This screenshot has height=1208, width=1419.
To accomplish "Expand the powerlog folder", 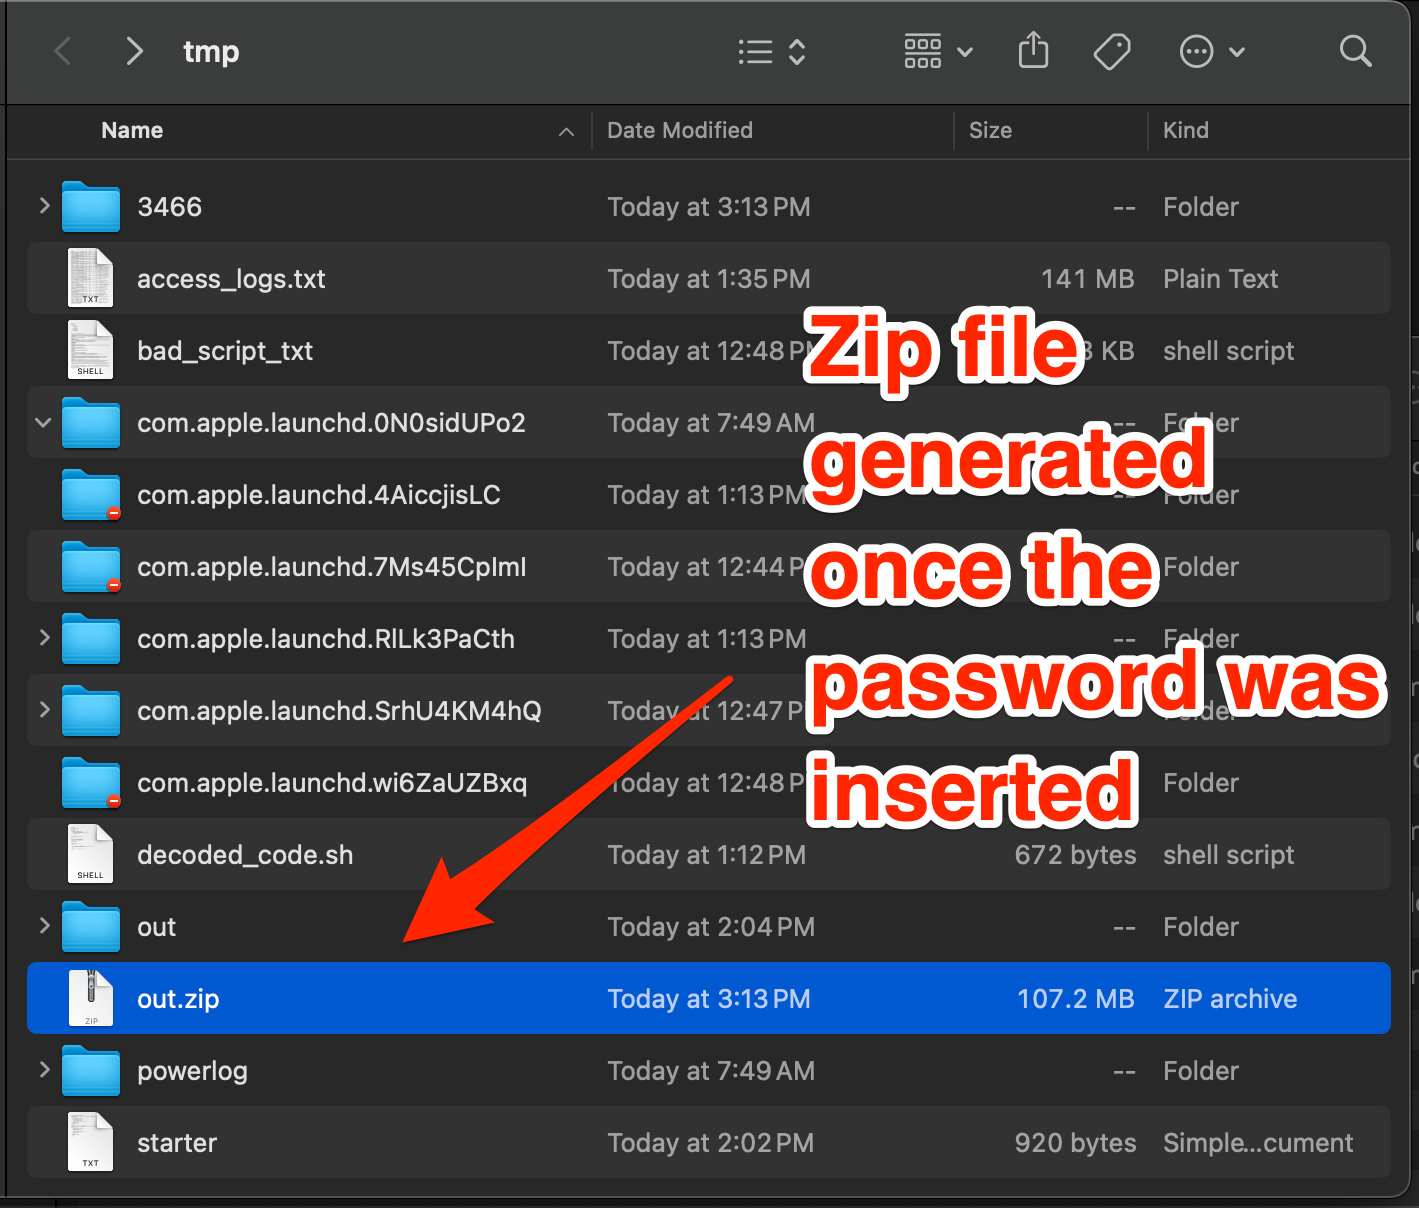I will point(43,1070).
